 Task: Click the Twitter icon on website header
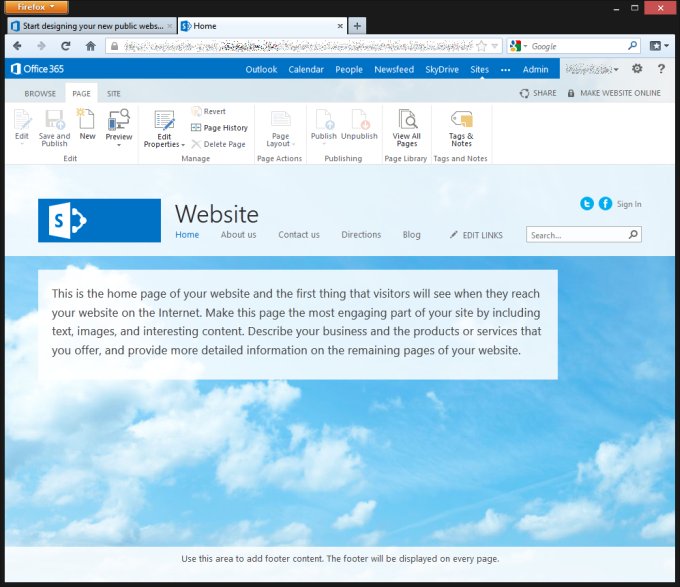[587, 203]
